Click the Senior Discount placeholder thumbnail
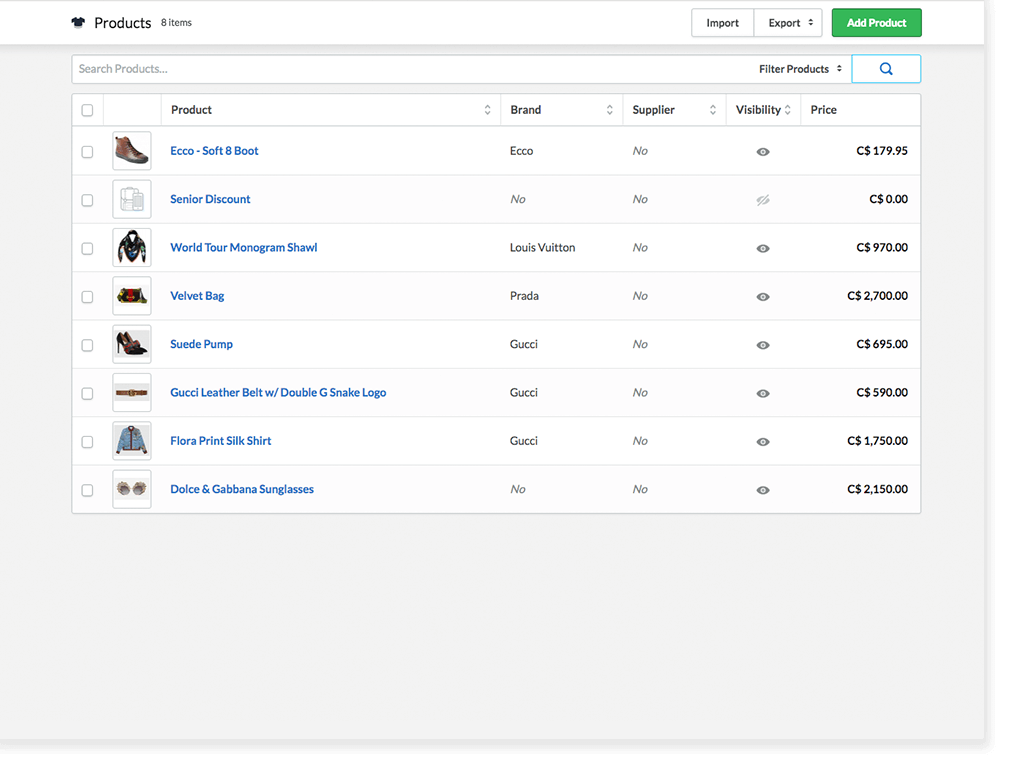This screenshot has height=768, width=1024. (x=132, y=199)
